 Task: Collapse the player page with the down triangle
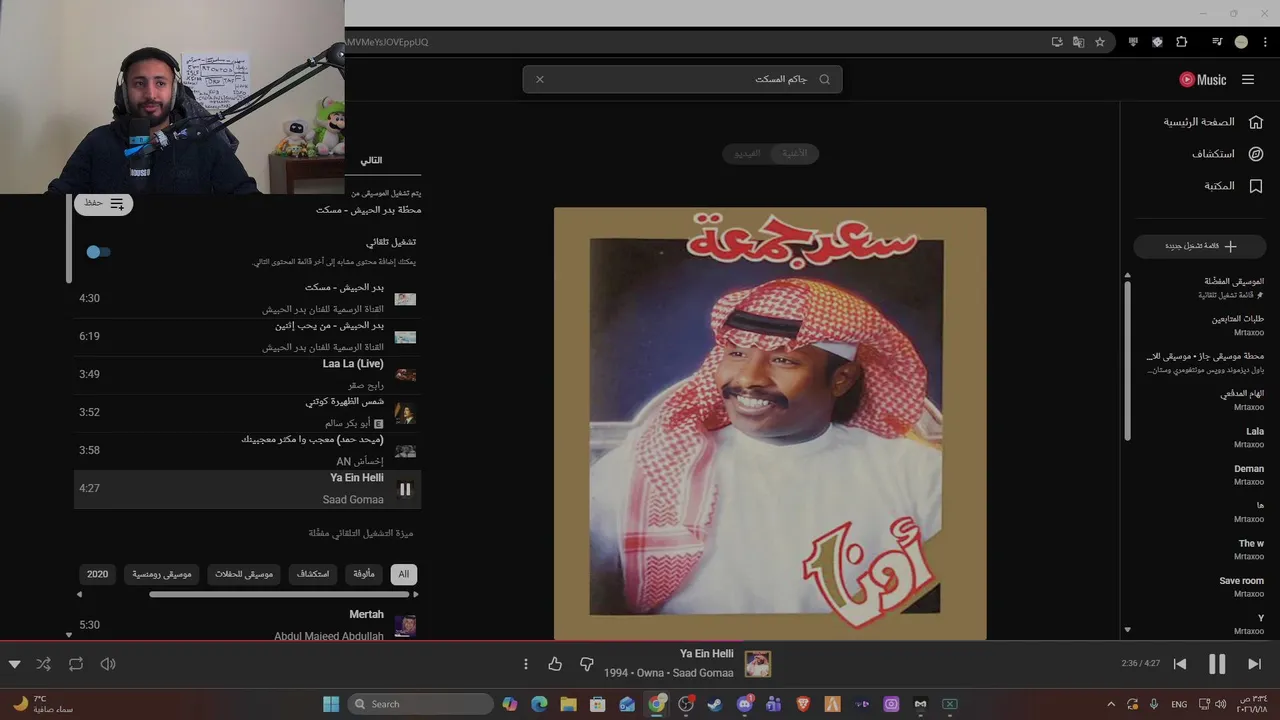click(x=14, y=664)
